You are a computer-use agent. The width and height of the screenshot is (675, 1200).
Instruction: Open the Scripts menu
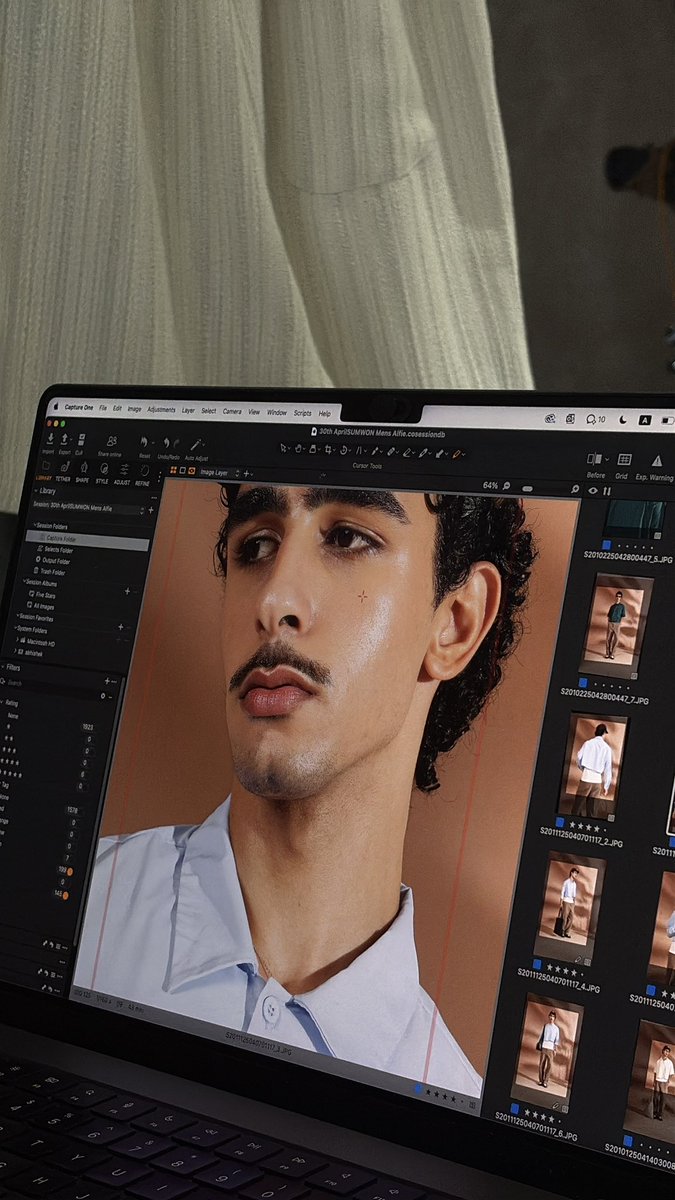tap(302, 412)
